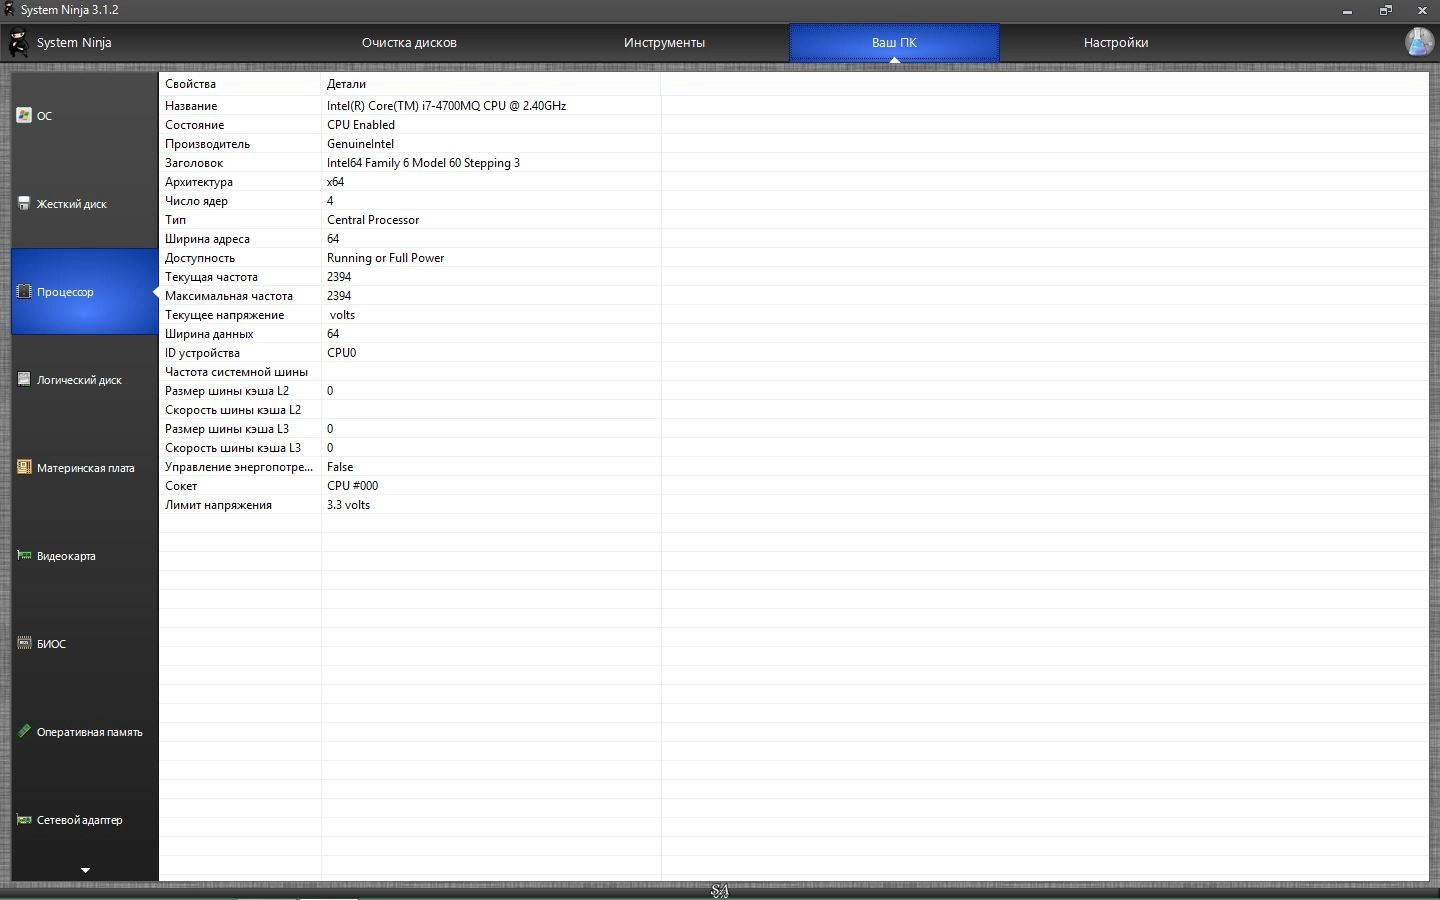Open the flask icon at top right
Screen dimensions: 1440x900
tap(1418, 41)
